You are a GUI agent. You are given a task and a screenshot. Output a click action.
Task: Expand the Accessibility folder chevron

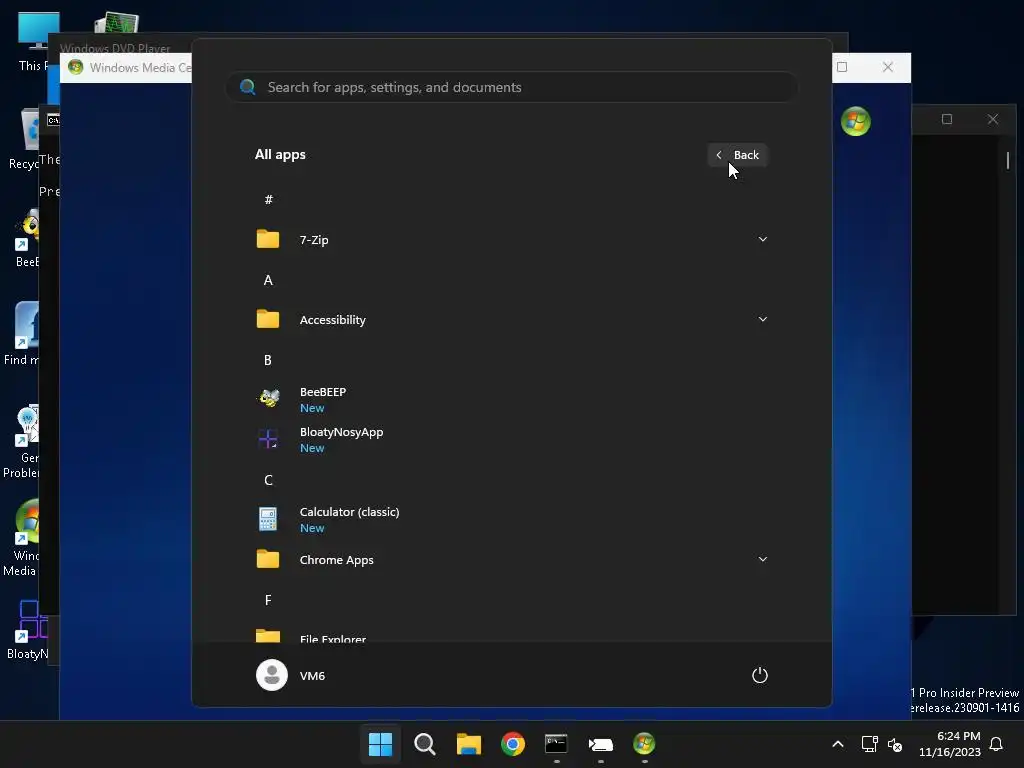click(762, 319)
